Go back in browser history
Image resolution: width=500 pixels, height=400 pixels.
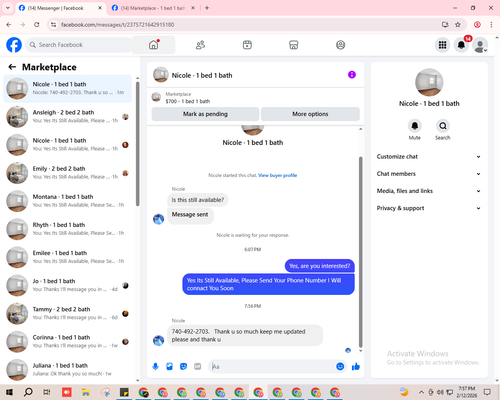[9, 24]
